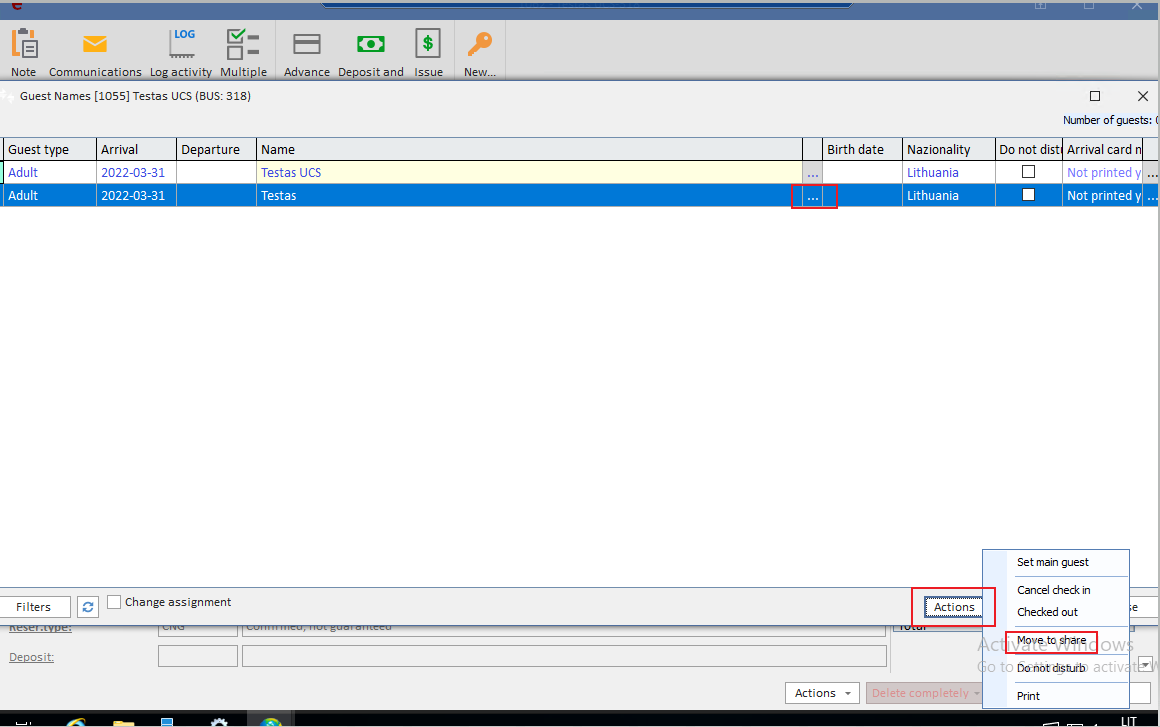Click the first Deposit input field

pyautogui.click(x=198, y=656)
